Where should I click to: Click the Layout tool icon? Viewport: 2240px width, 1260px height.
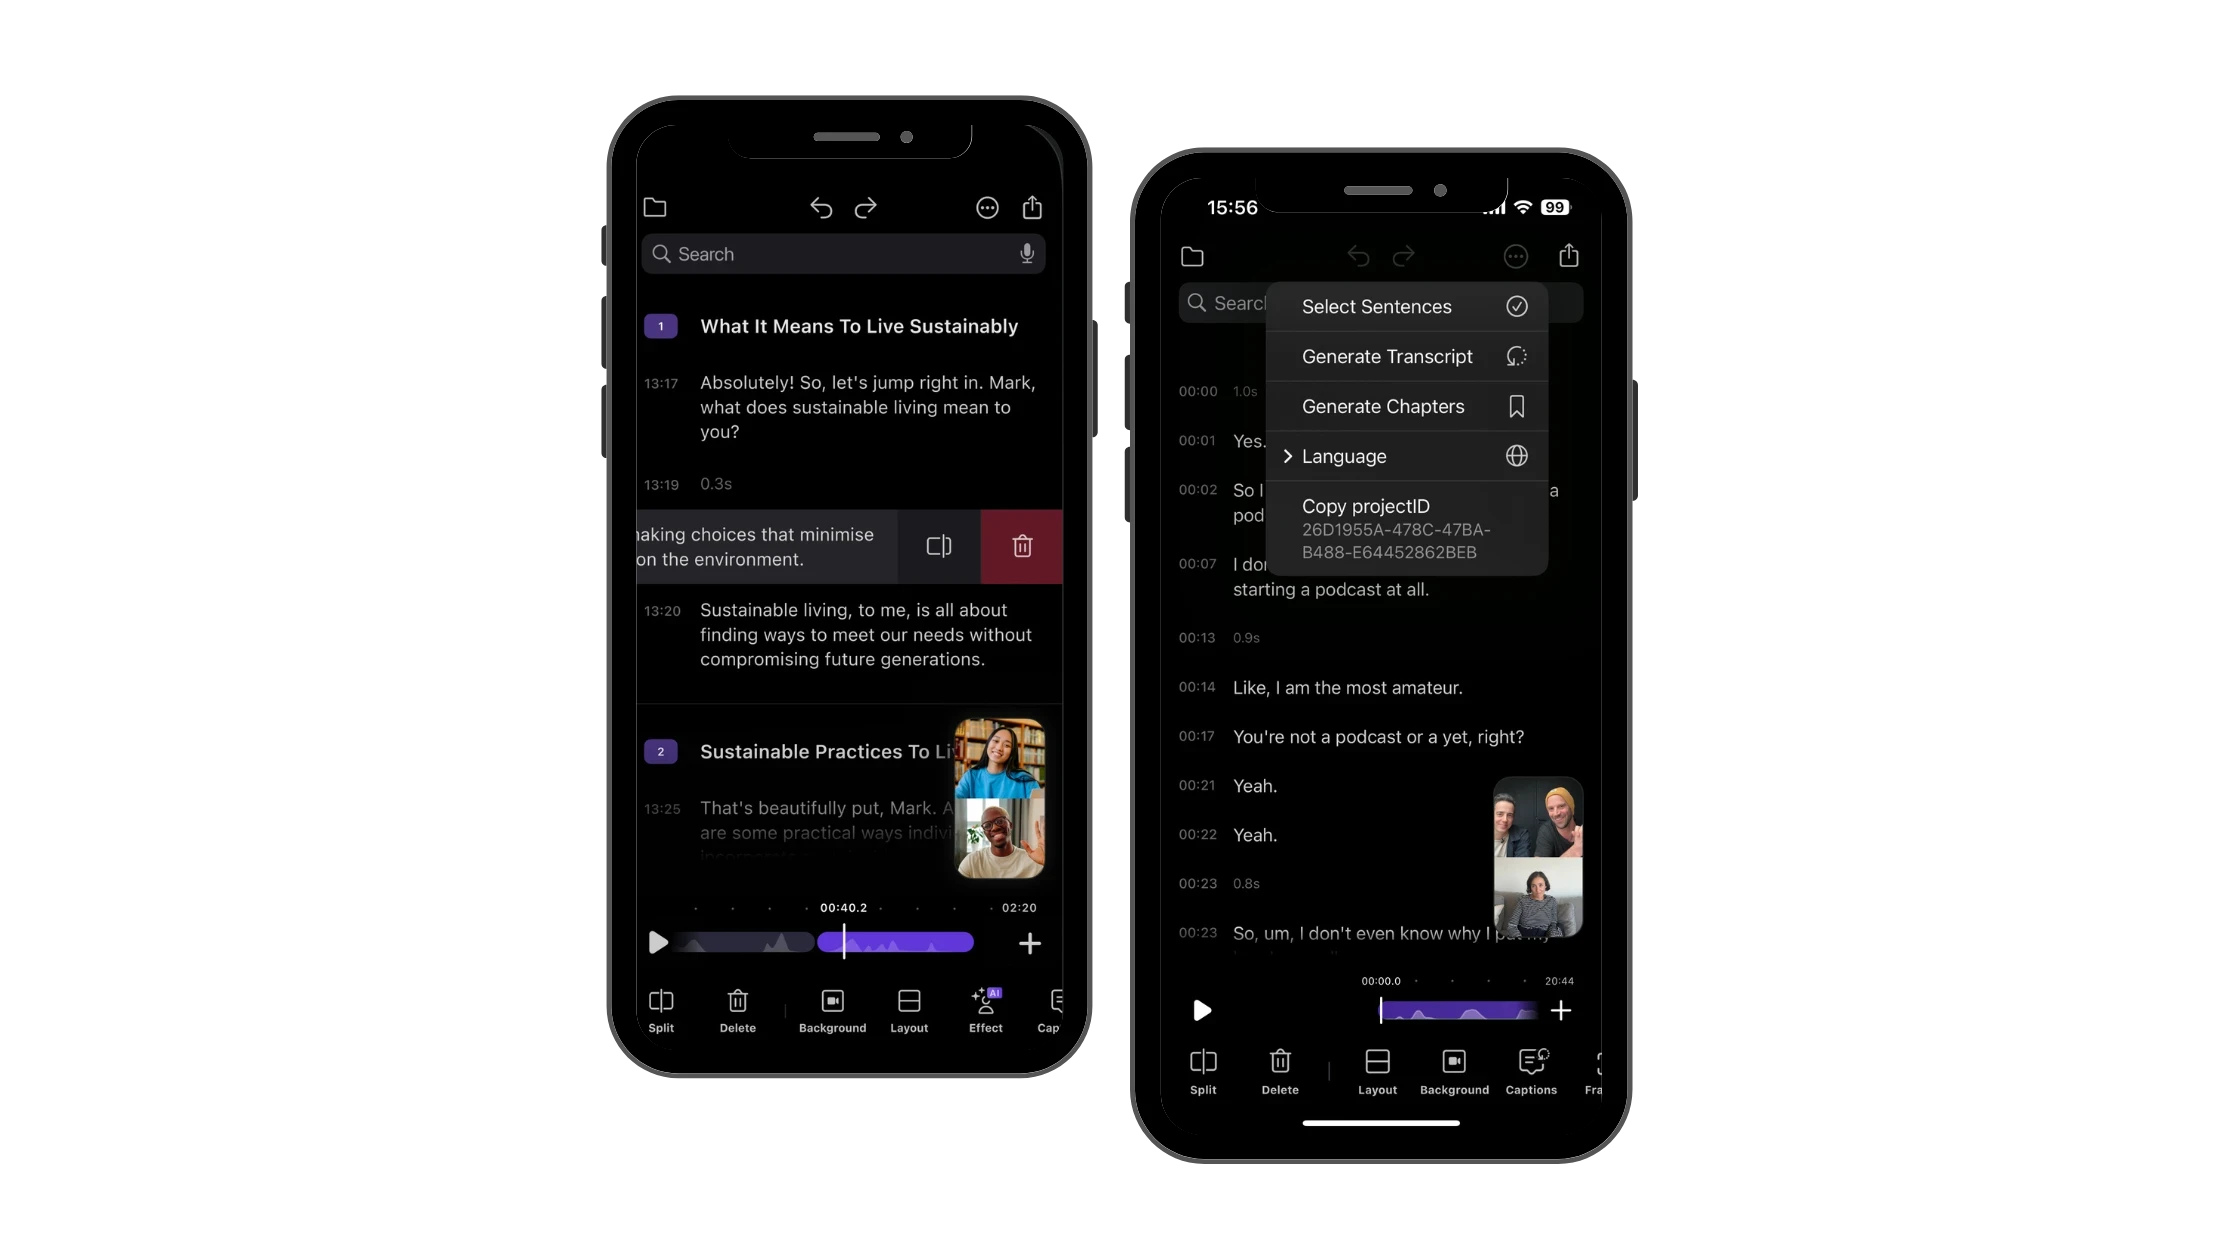[911, 1002]
